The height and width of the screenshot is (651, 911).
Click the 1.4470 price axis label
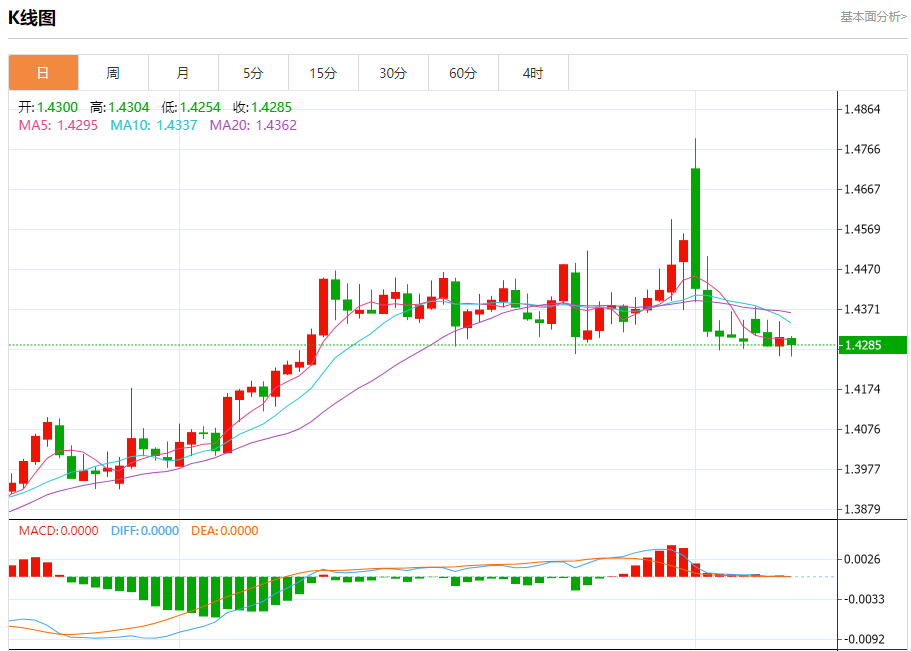(862, 269)
